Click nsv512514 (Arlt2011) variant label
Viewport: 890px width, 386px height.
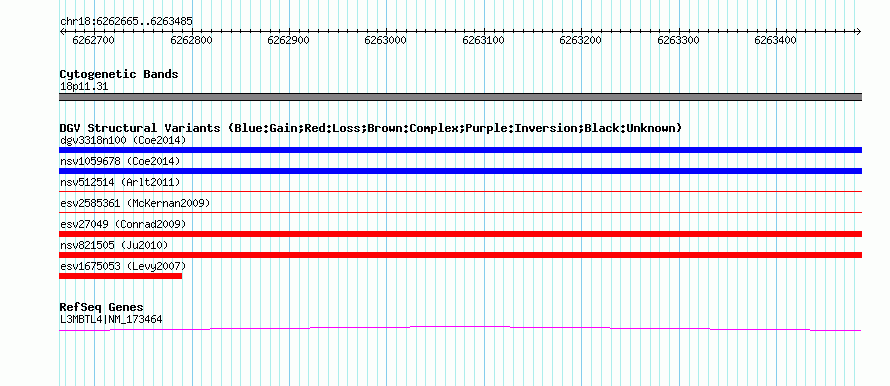click(120, 182)
